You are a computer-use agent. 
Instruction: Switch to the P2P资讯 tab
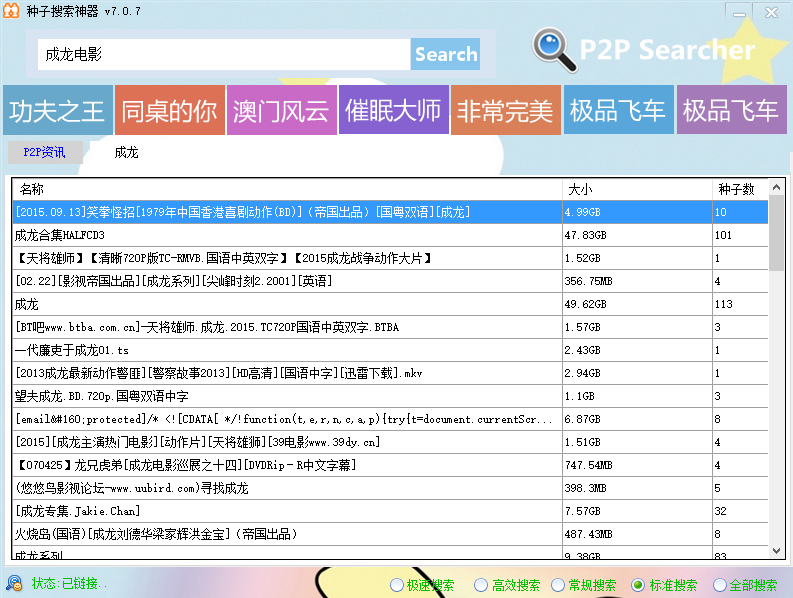coord(45,152)
